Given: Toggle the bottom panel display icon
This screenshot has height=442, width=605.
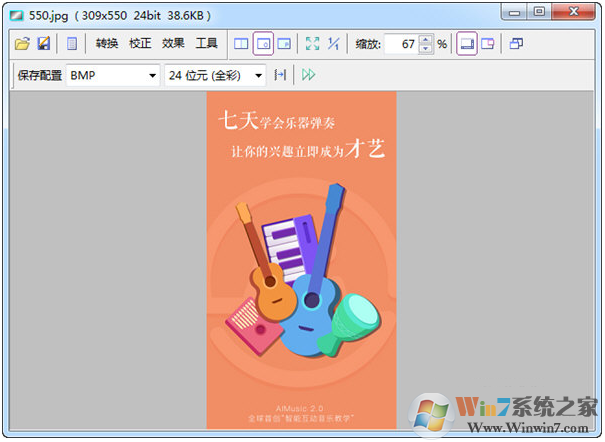Looking at the screenshot, I should tap(467, 44).
